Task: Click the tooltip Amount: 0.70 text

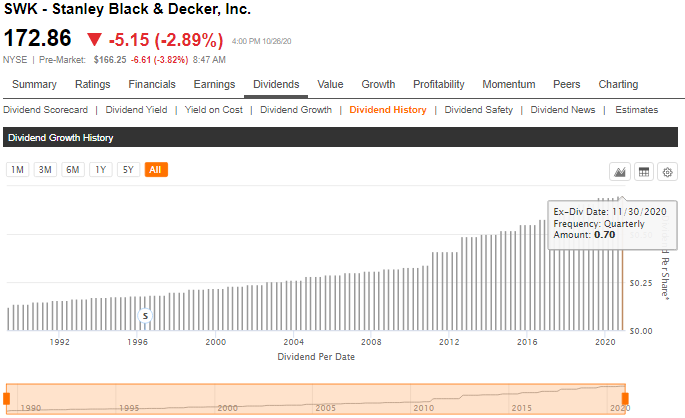Action: pos(584,235)
